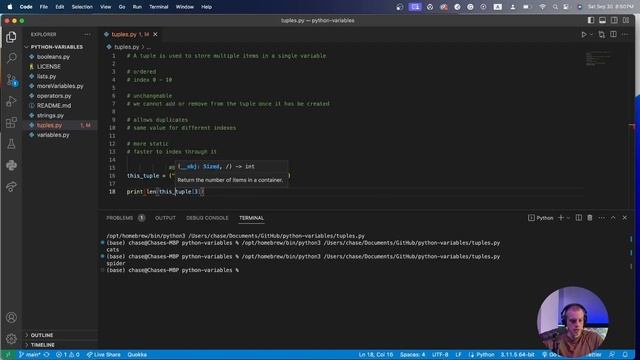Open Run and Debug view
The image size is (640, 360).
[x=11, y=101]
